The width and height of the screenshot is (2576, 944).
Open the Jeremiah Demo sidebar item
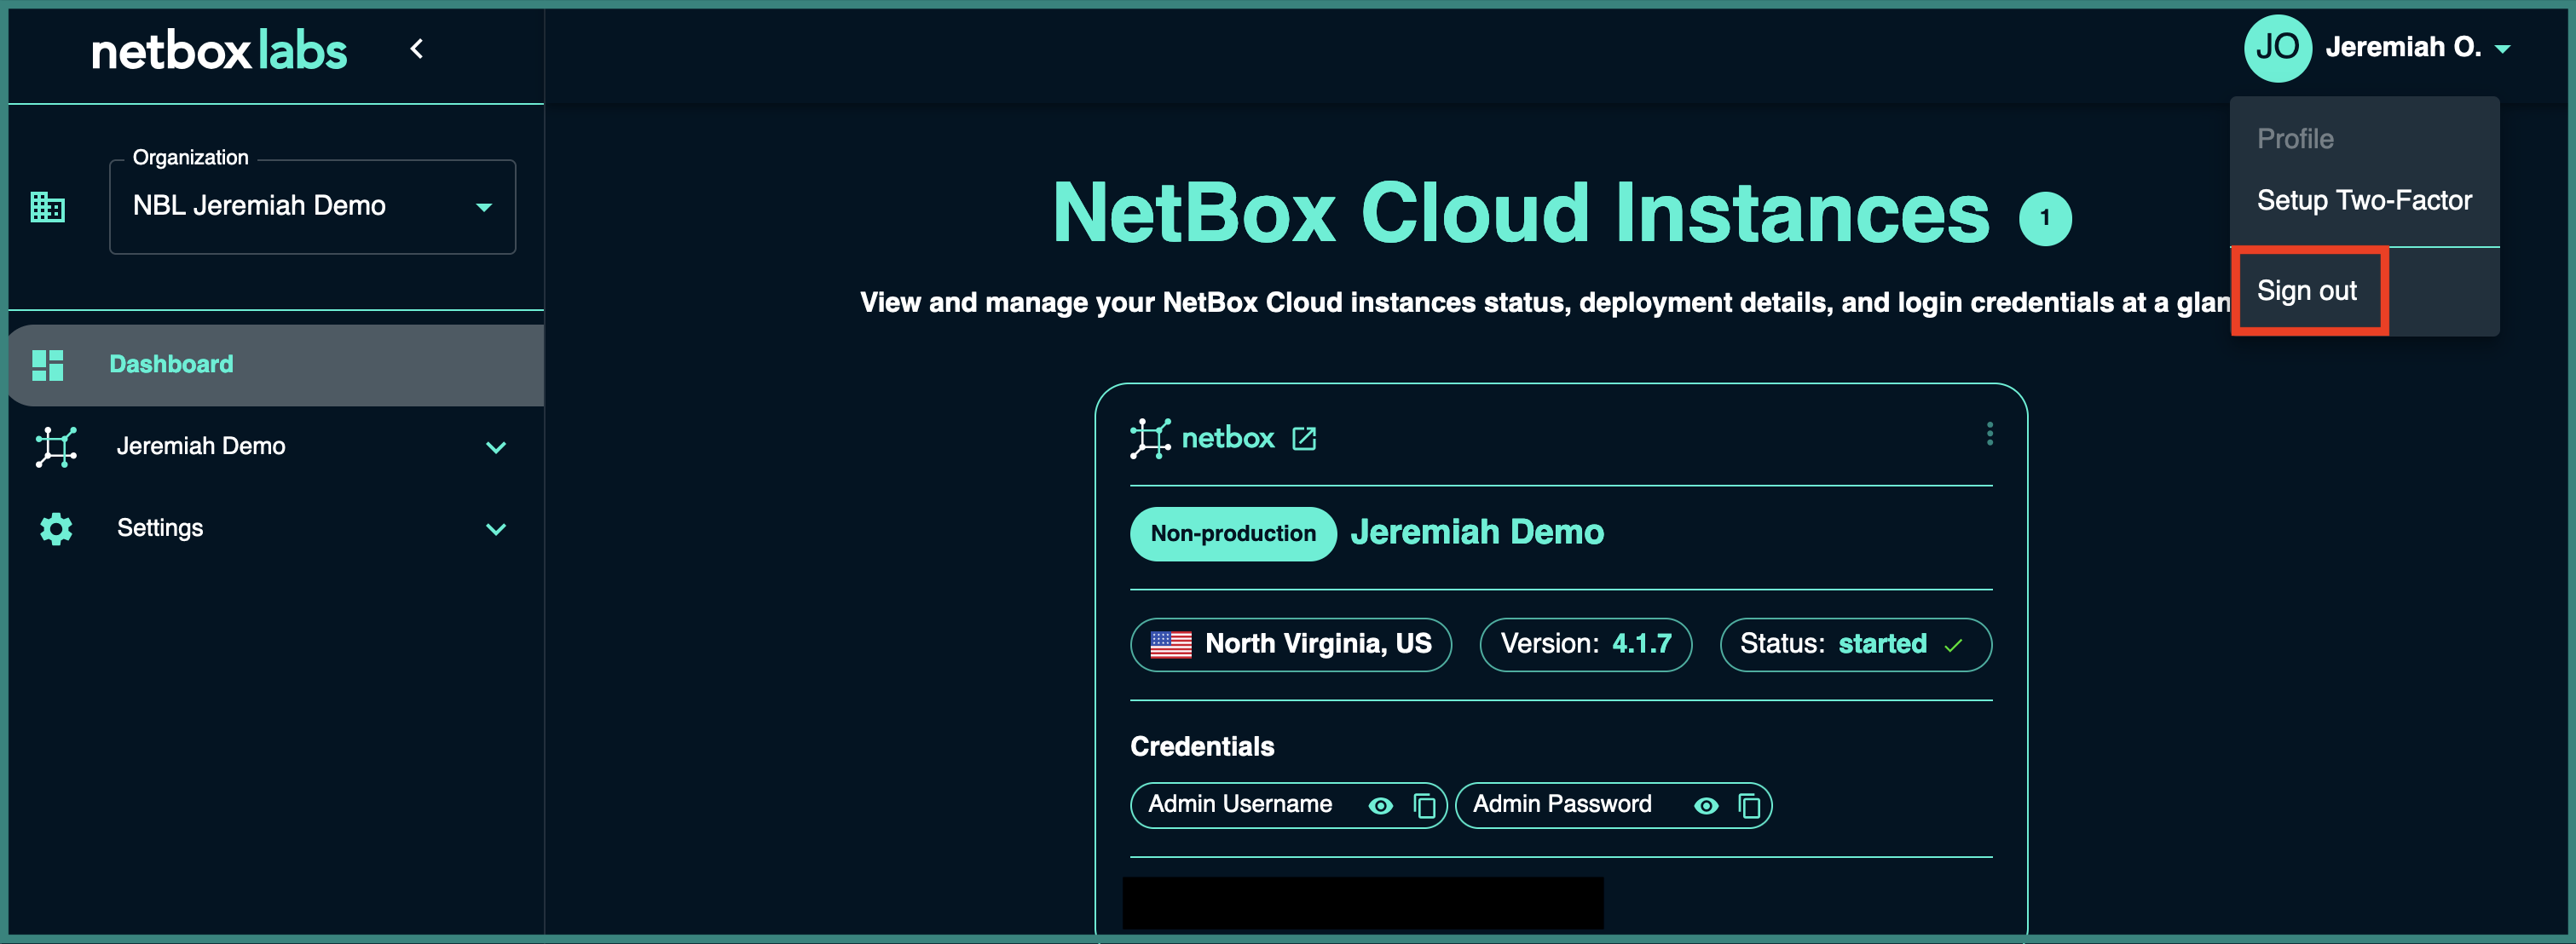pyautogui.click(x=276, y=446)
